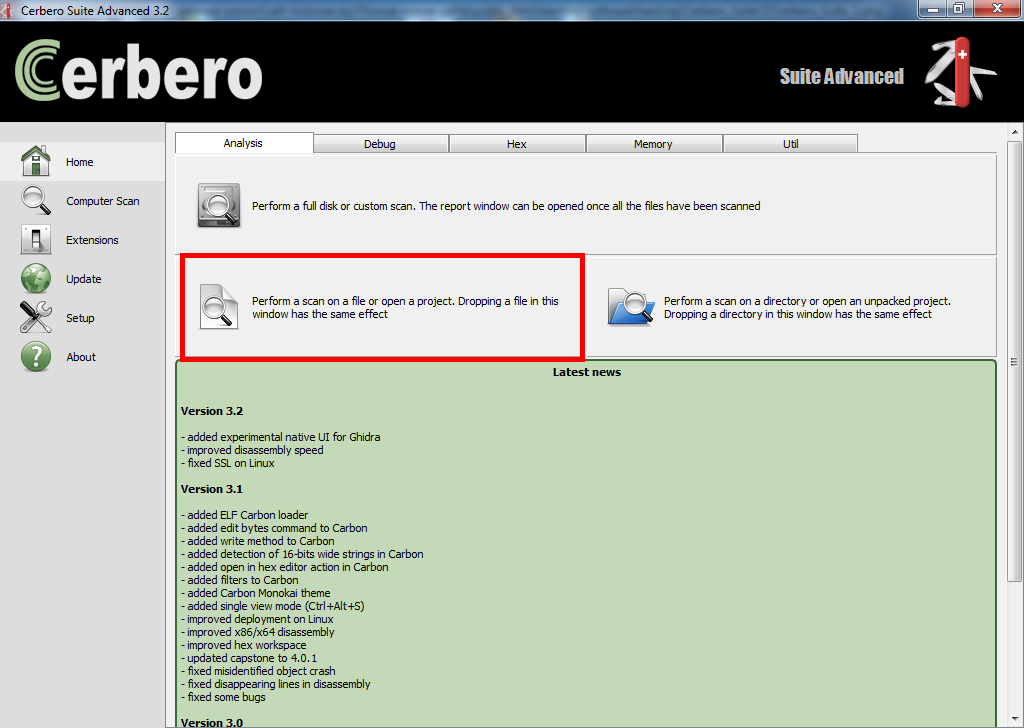Image resolution: width=1024 pixels, height=728 pixels.
Task: Open Computer Scan via magnifier icon
Action: pos(36,200)
